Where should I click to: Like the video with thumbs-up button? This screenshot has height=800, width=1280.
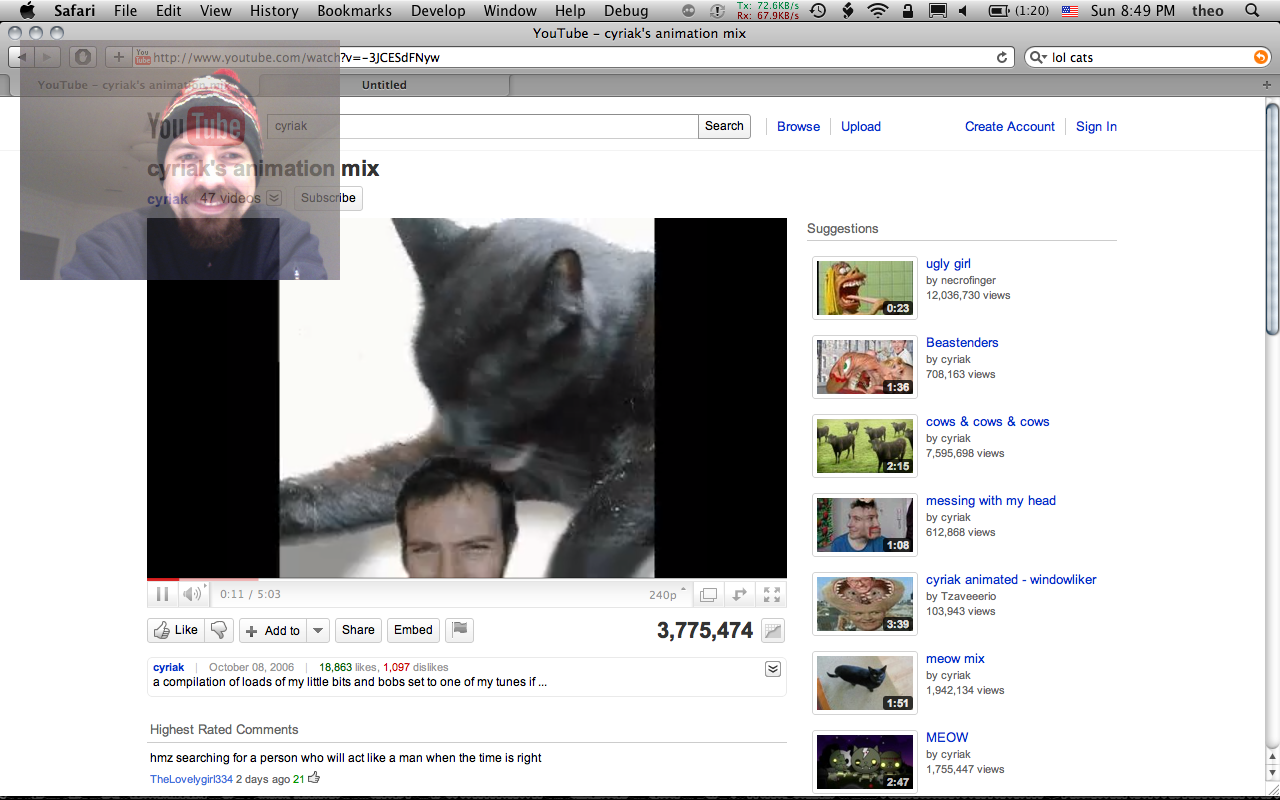point(175,630)
